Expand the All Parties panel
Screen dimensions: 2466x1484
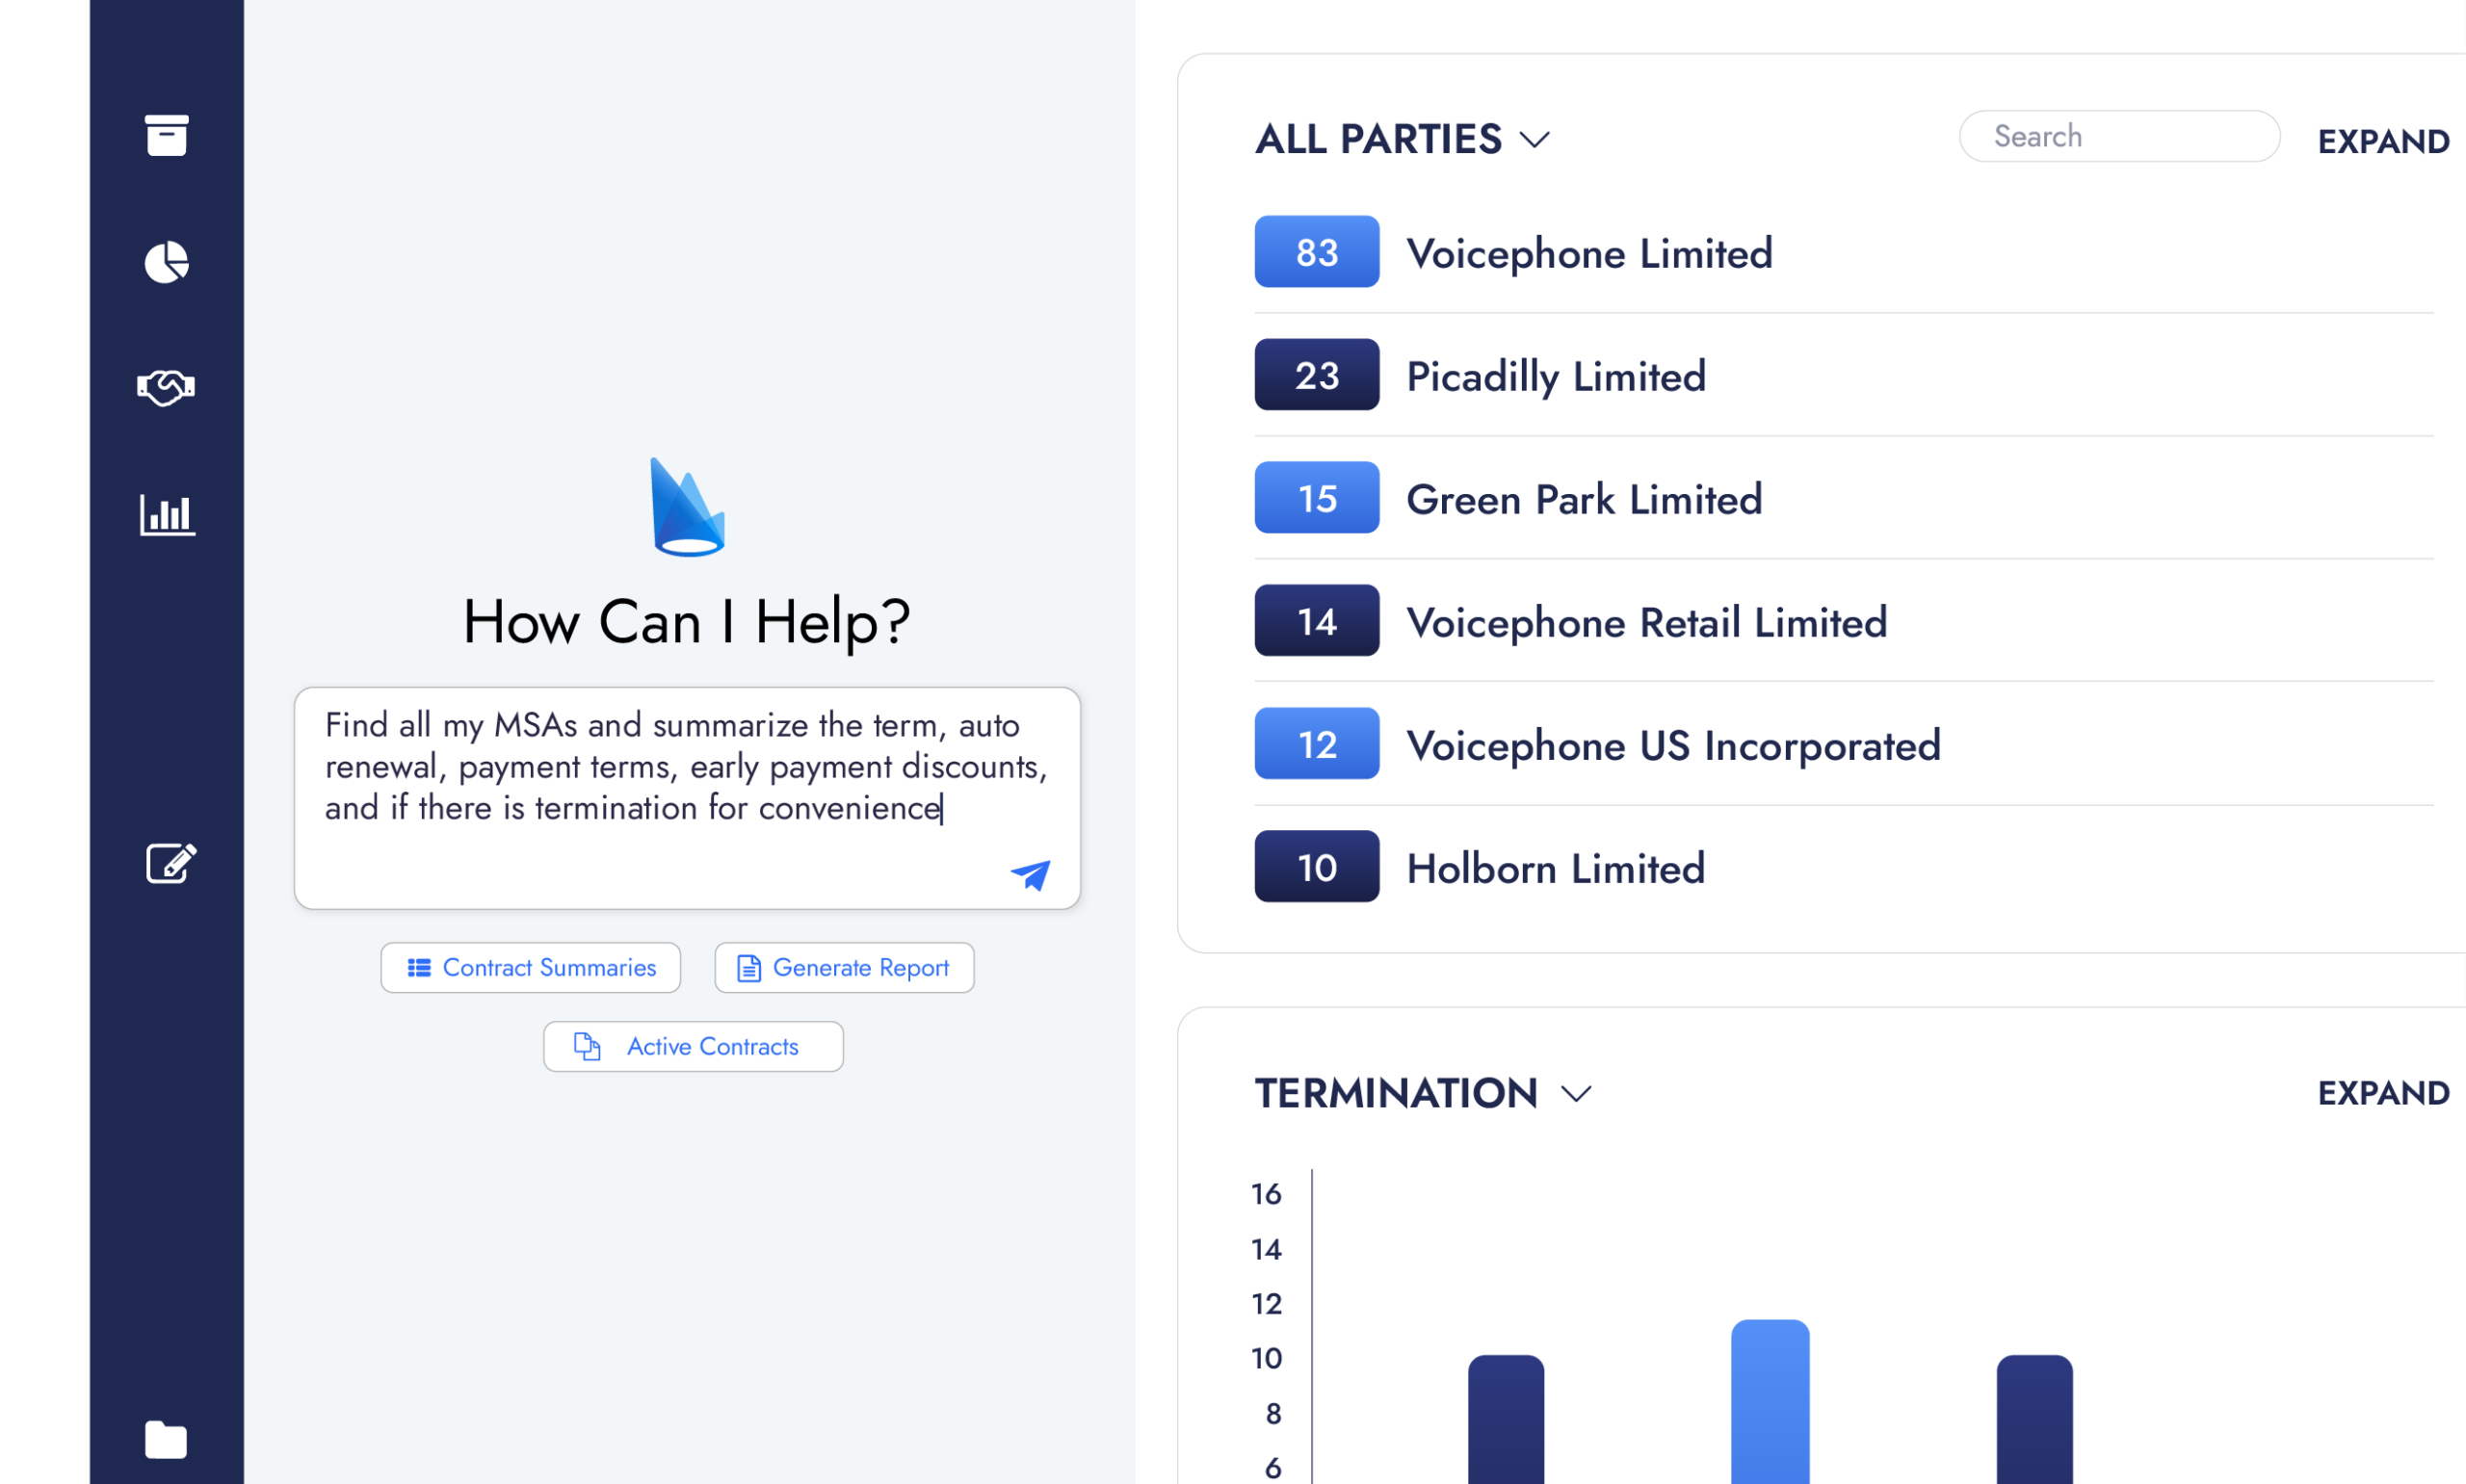(2383, 142)
